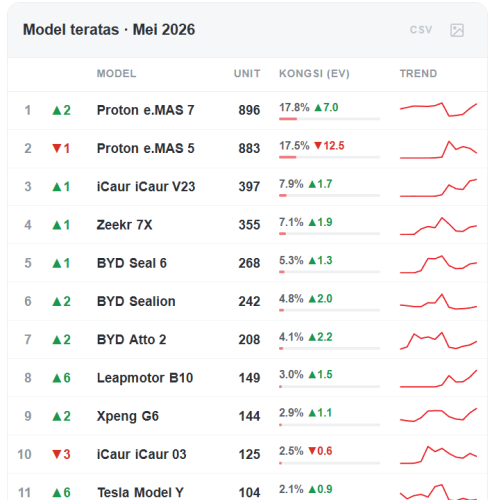Select Zeekr 7X model name

point(124,225)
